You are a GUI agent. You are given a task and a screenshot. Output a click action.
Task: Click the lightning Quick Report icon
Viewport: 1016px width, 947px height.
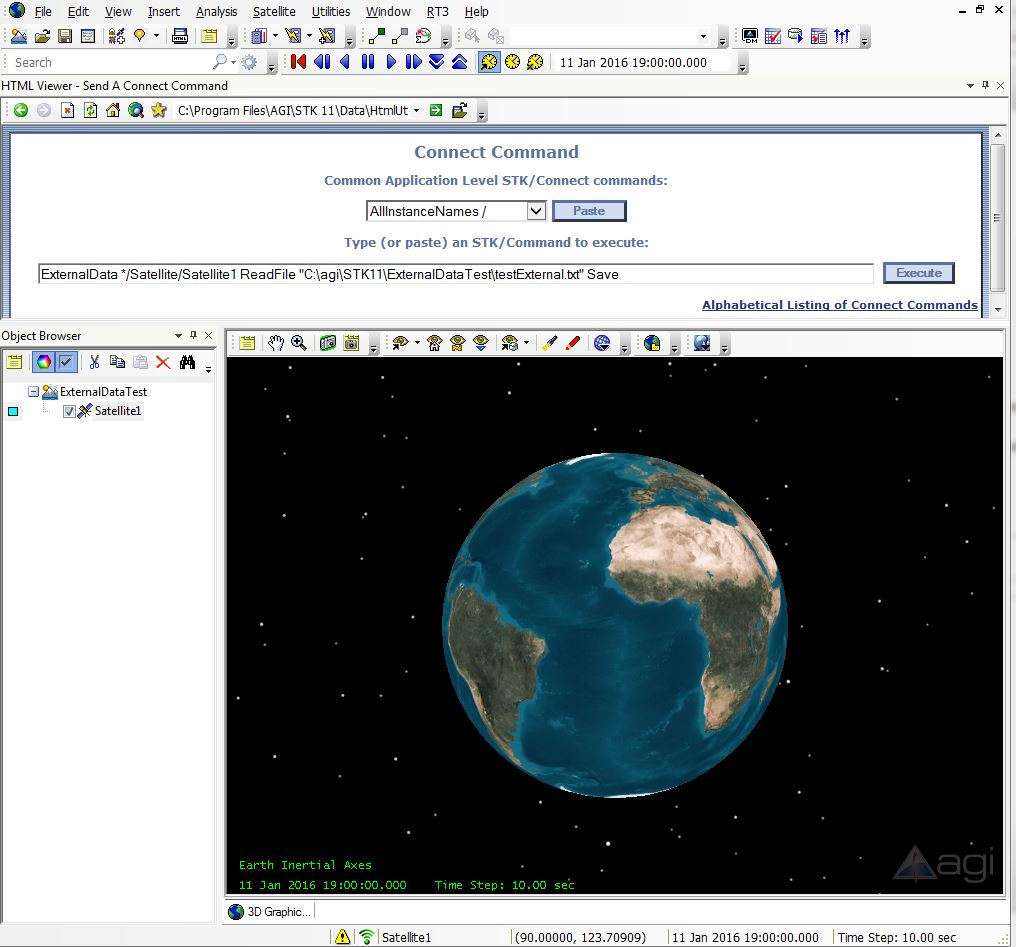tap(294, 36)
